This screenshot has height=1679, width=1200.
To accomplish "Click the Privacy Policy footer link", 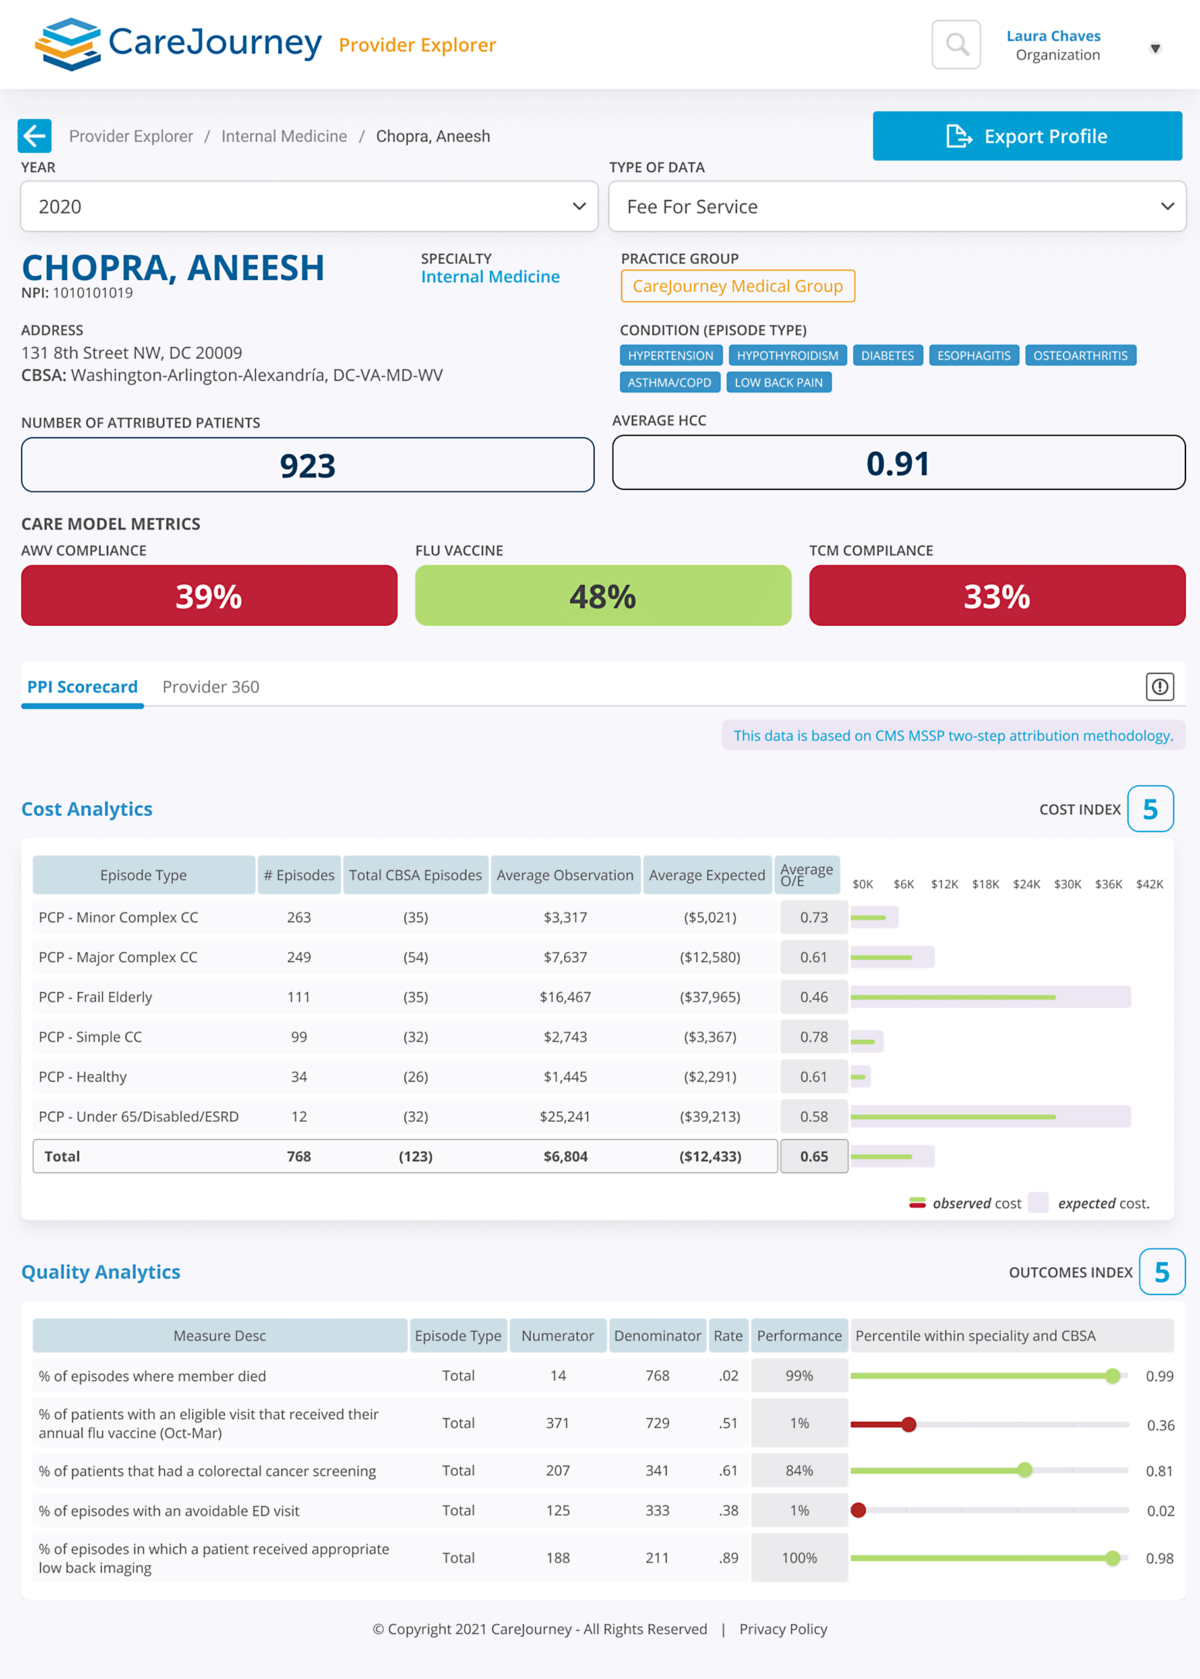I will [783, 1629].
